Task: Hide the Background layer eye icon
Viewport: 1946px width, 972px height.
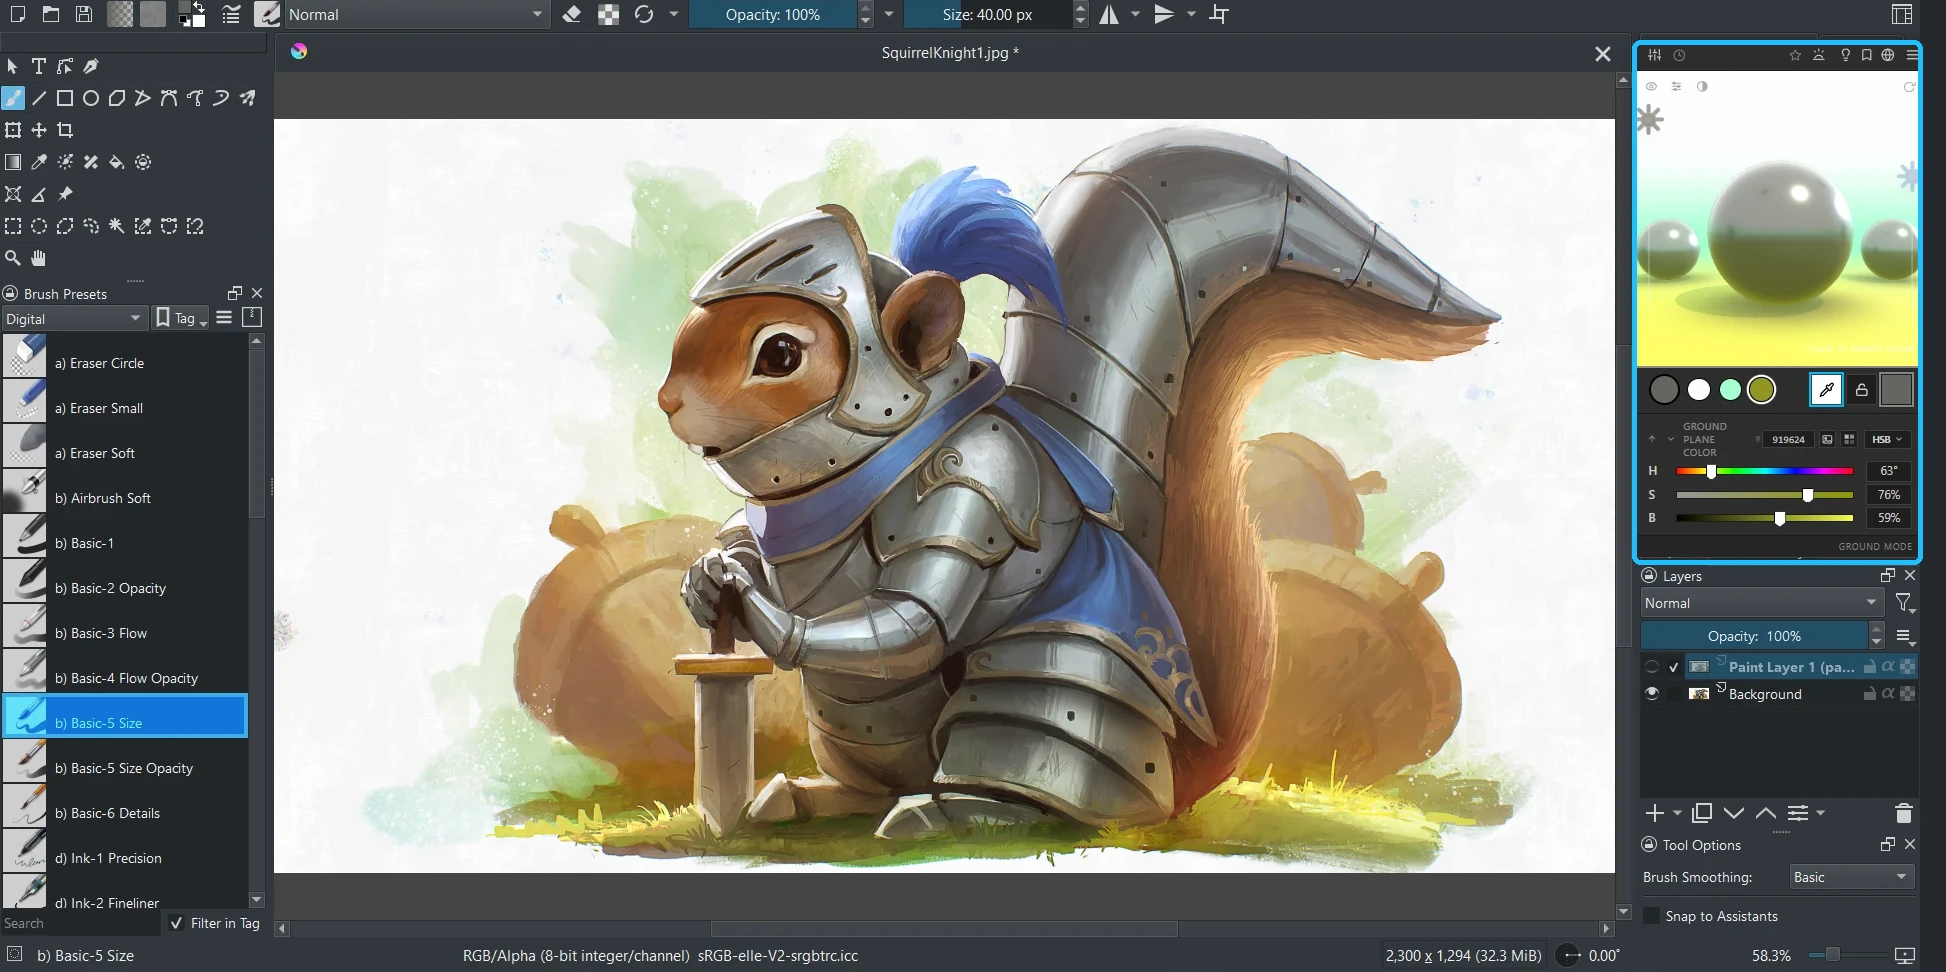Action: [x=1652, y=693]
